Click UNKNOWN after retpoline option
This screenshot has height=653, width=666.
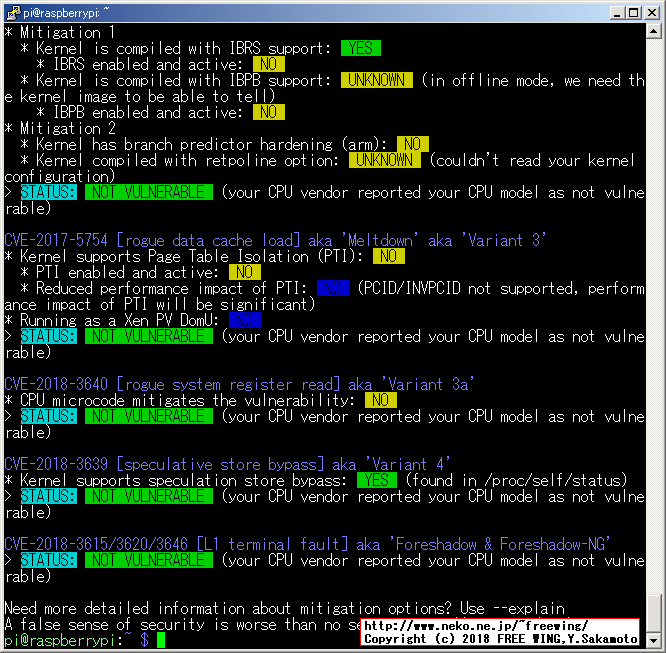click(x=384, y=160)
